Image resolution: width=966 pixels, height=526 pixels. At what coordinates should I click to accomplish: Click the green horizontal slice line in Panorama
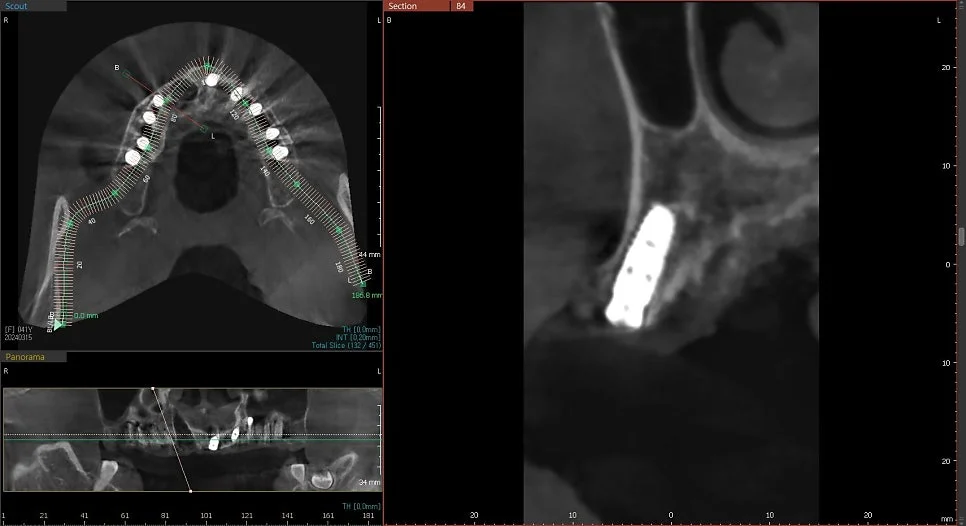pyautogui.click(x=192, y=440)
